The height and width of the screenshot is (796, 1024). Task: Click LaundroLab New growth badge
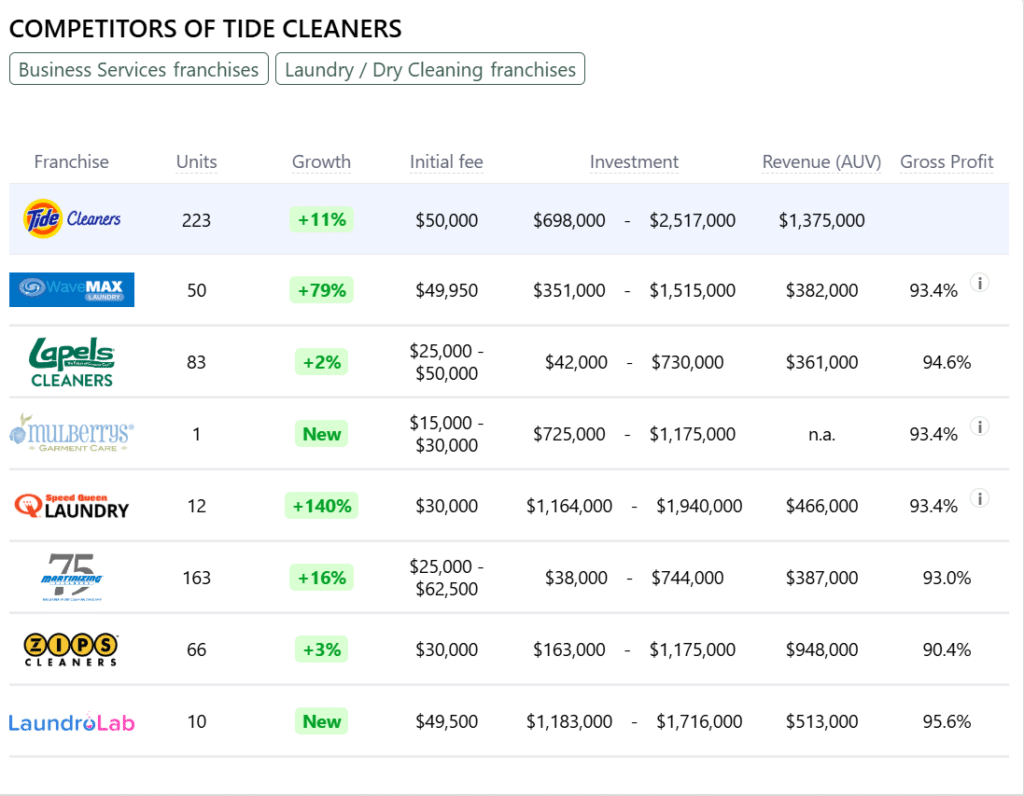click(321, 721)
